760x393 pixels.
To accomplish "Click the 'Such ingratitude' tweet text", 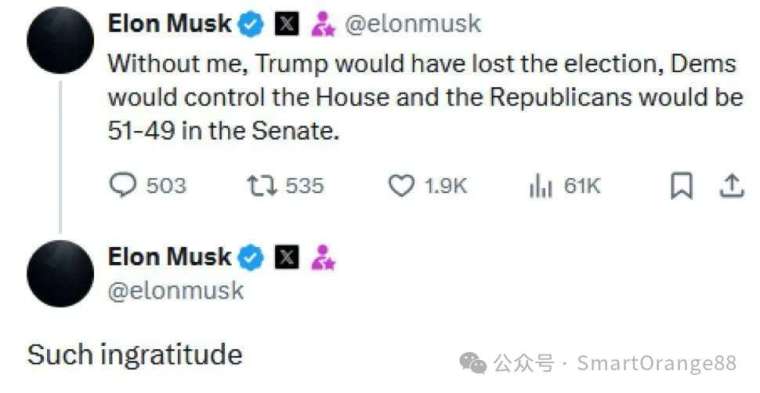I will click(135, 355).
